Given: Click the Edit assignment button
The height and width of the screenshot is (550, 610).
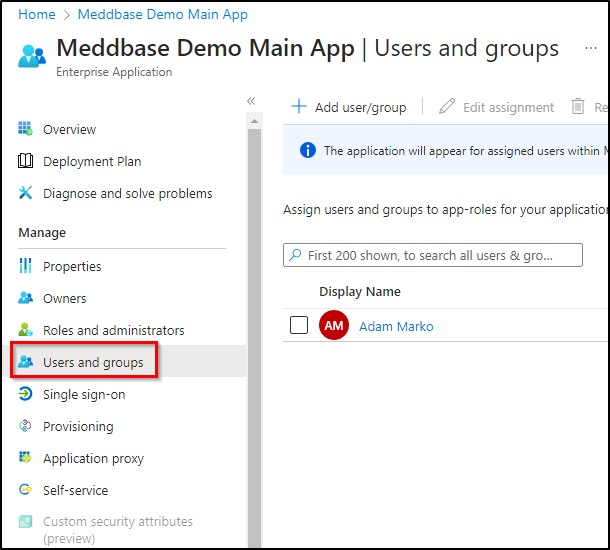Looking at the screenshot, I should point(496,107).
